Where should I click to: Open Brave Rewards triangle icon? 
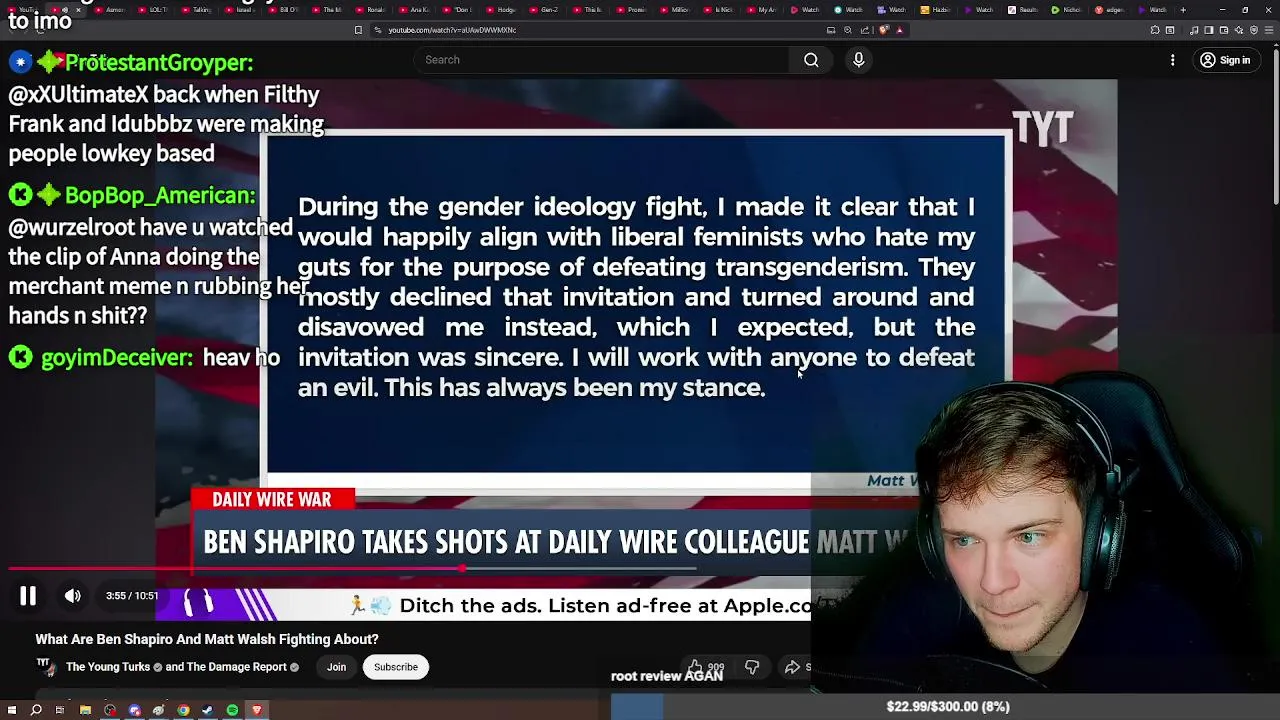899,30
